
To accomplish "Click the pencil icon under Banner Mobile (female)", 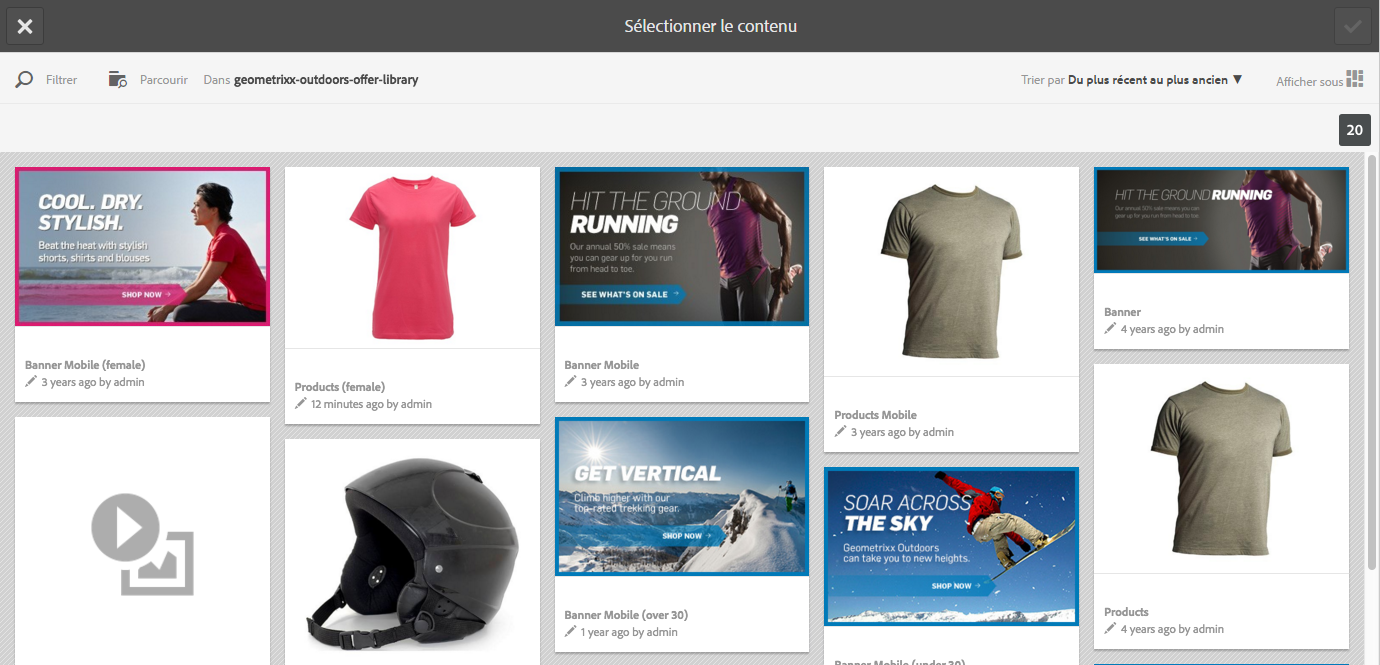I will pyautogui.click(x=31, y=382).
